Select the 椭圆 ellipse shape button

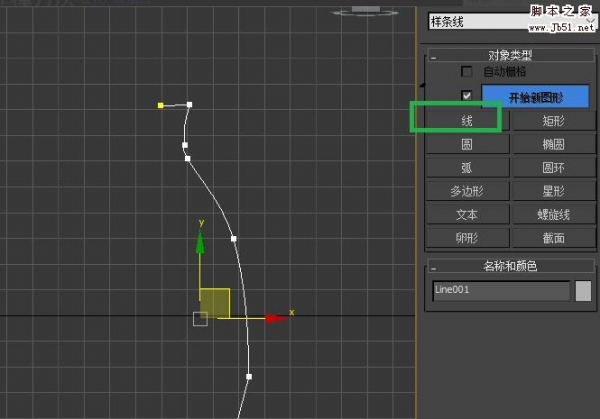tap(553, 144)
